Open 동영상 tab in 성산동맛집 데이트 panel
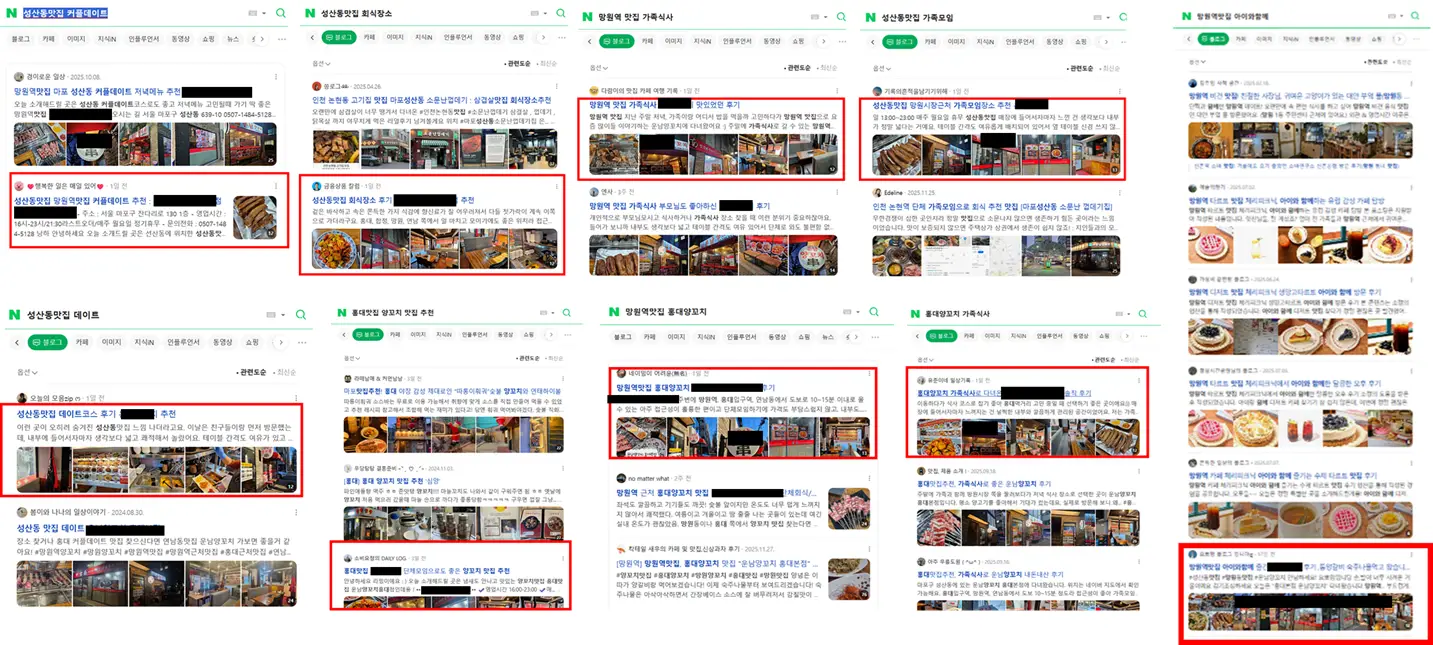The image size is (1433, 645). tap(223, 342)
